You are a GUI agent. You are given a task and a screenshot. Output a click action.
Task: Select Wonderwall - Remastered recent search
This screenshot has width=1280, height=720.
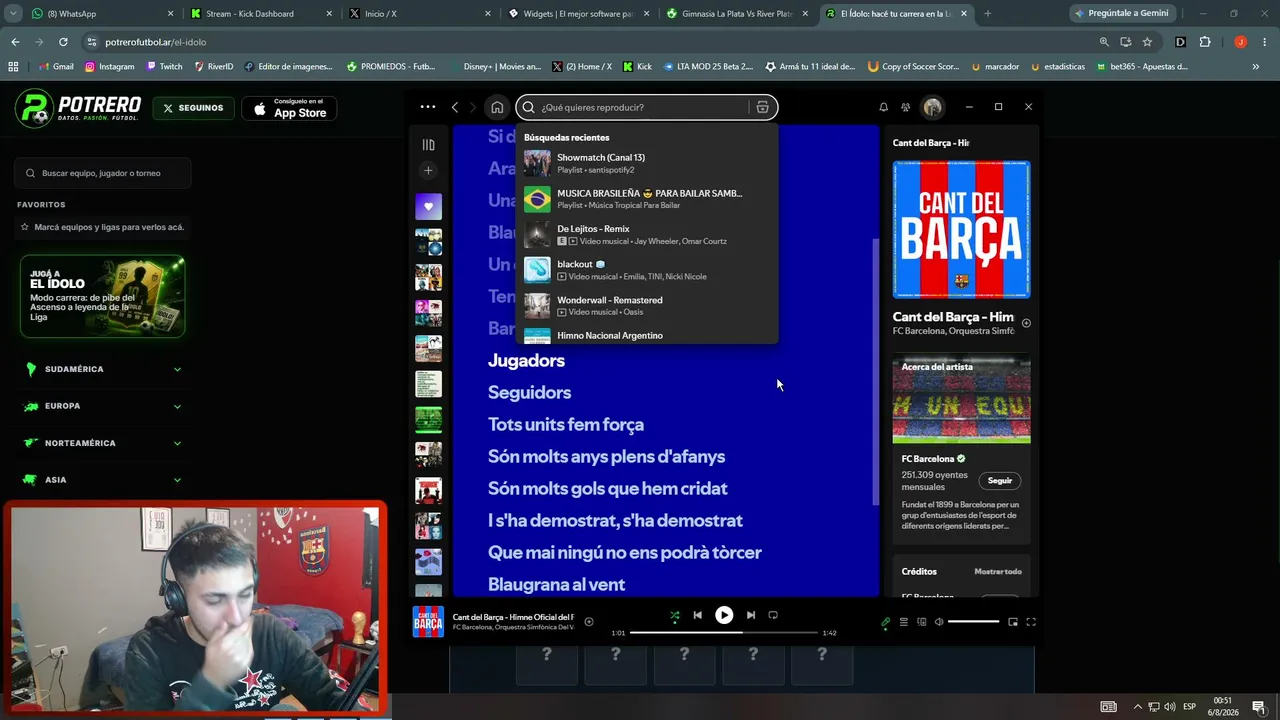[646, 306]
